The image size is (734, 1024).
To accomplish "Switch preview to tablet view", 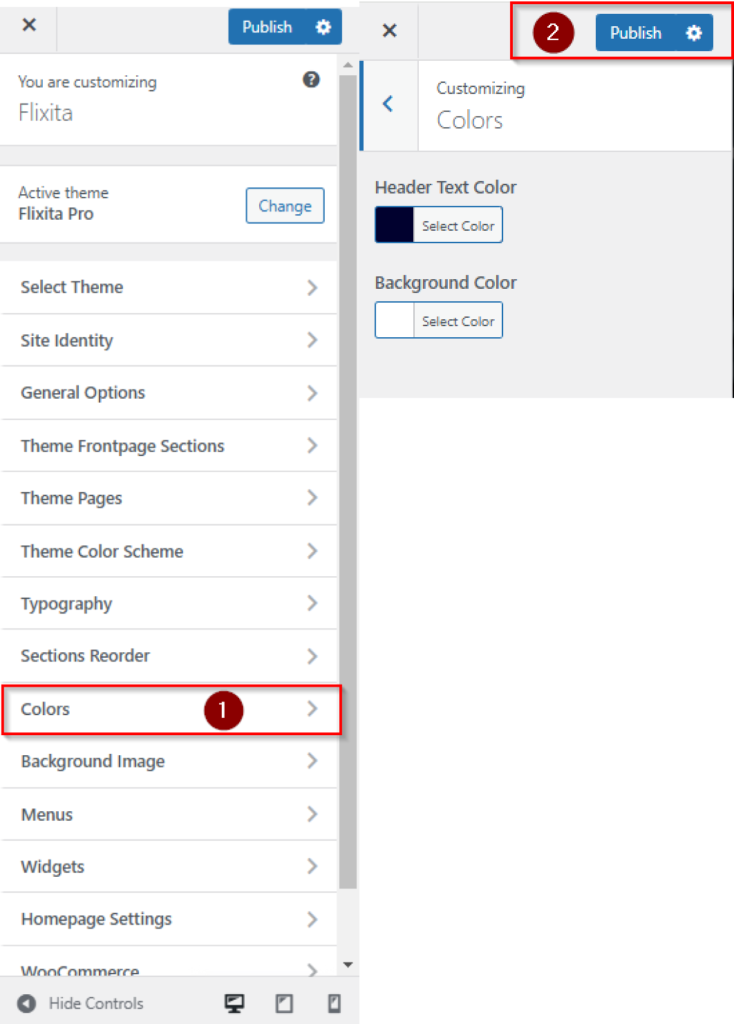I will 284,1003.
